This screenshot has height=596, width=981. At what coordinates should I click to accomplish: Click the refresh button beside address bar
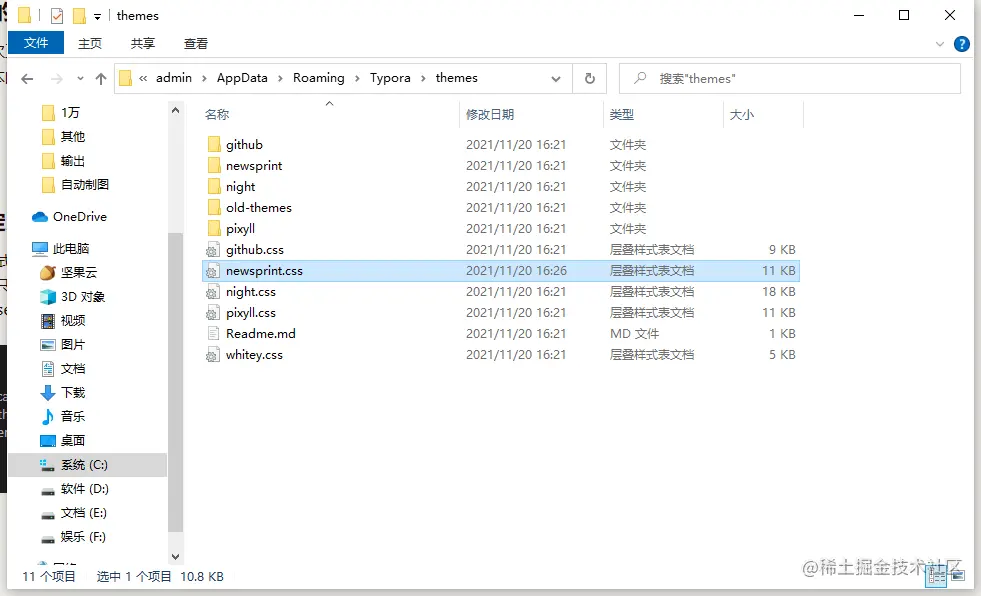(x=589, y=79)
